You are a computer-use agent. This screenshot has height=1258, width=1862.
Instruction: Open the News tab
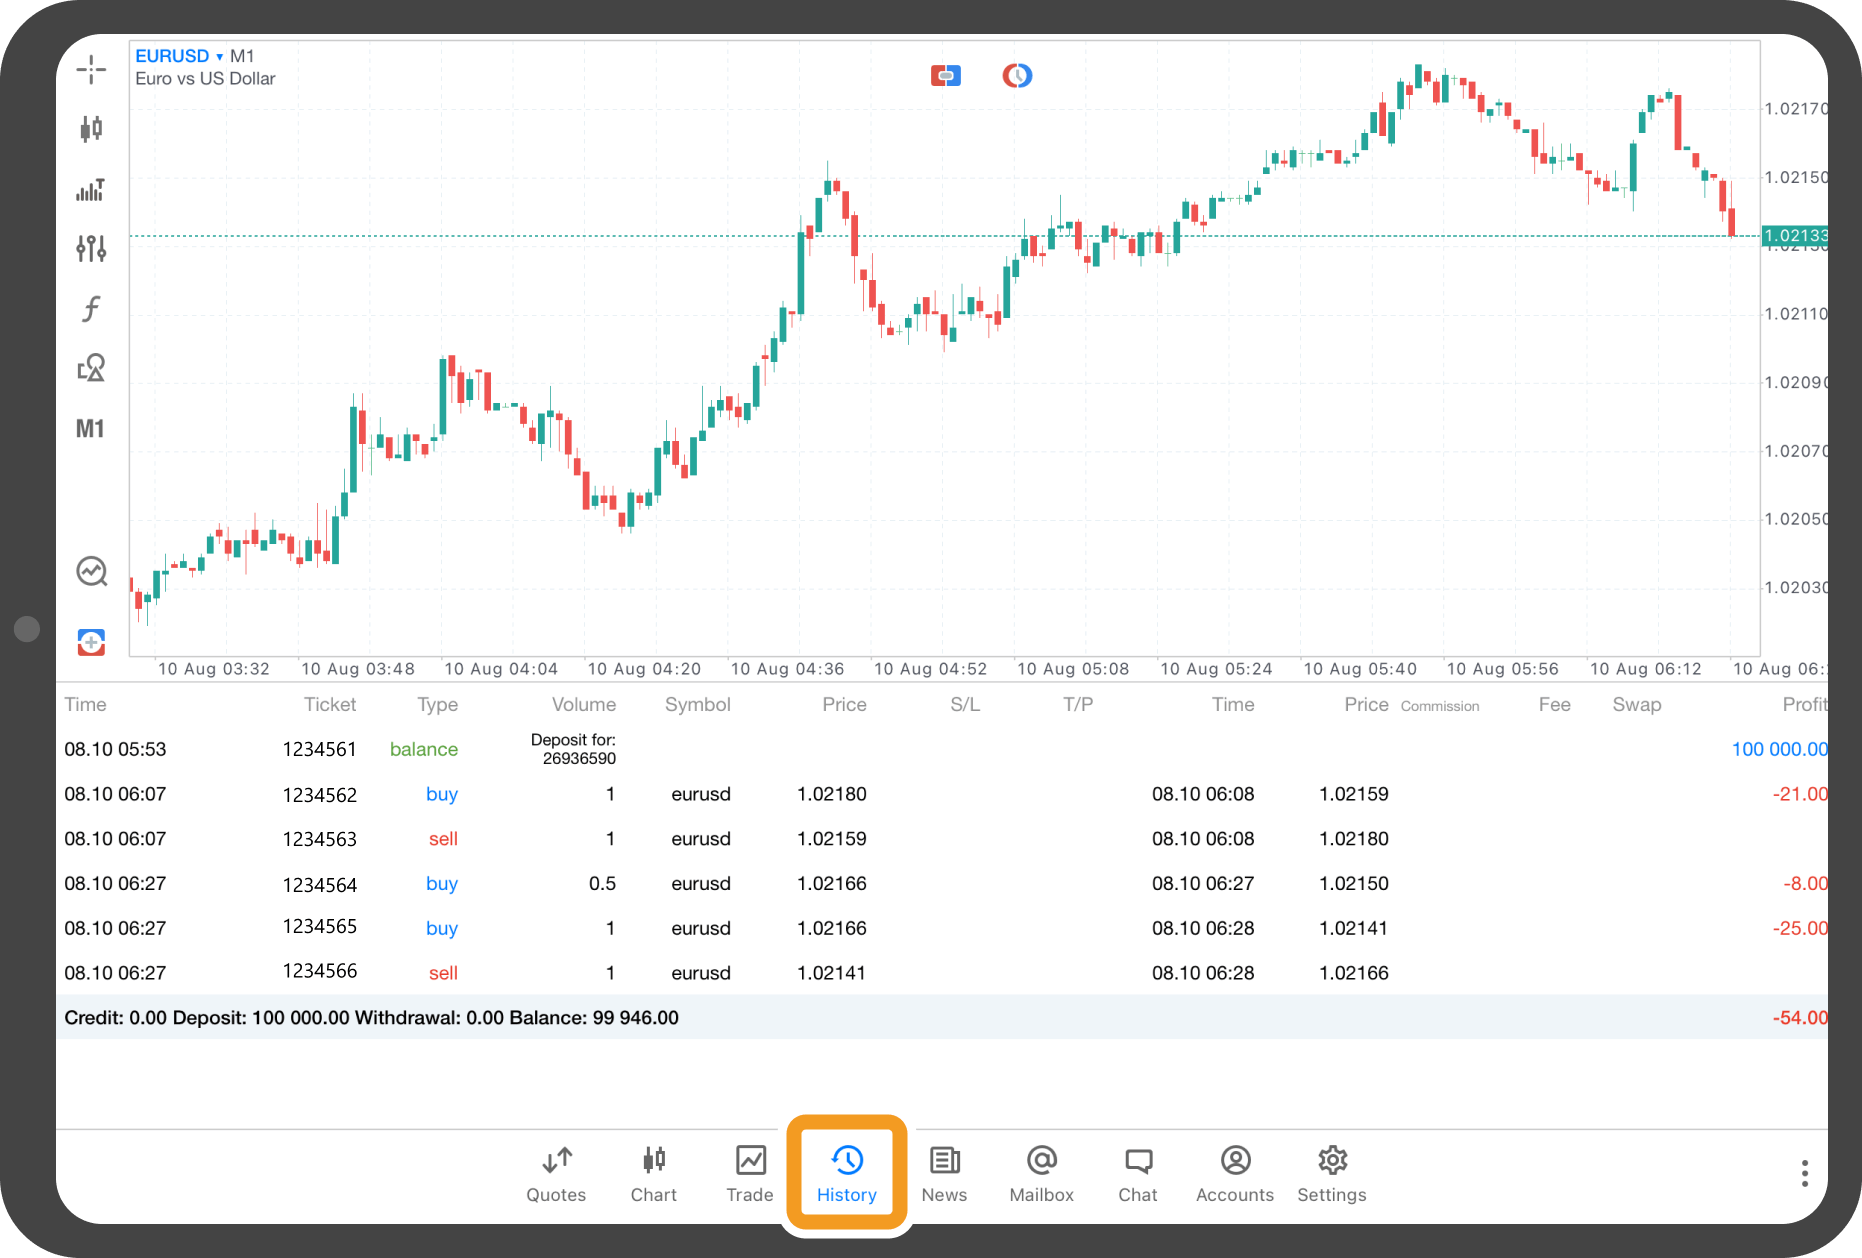pos(944,1174)
